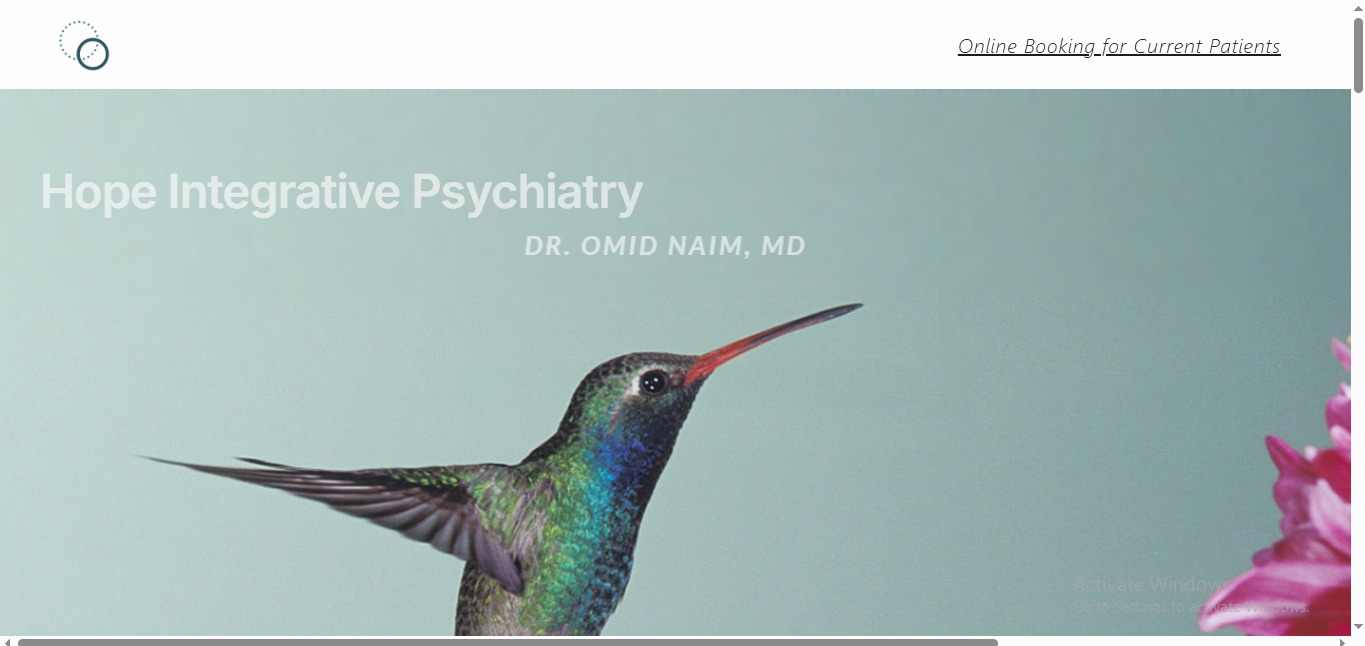
Task: Click the dotted circle in logo
Action: click(78, 41)
